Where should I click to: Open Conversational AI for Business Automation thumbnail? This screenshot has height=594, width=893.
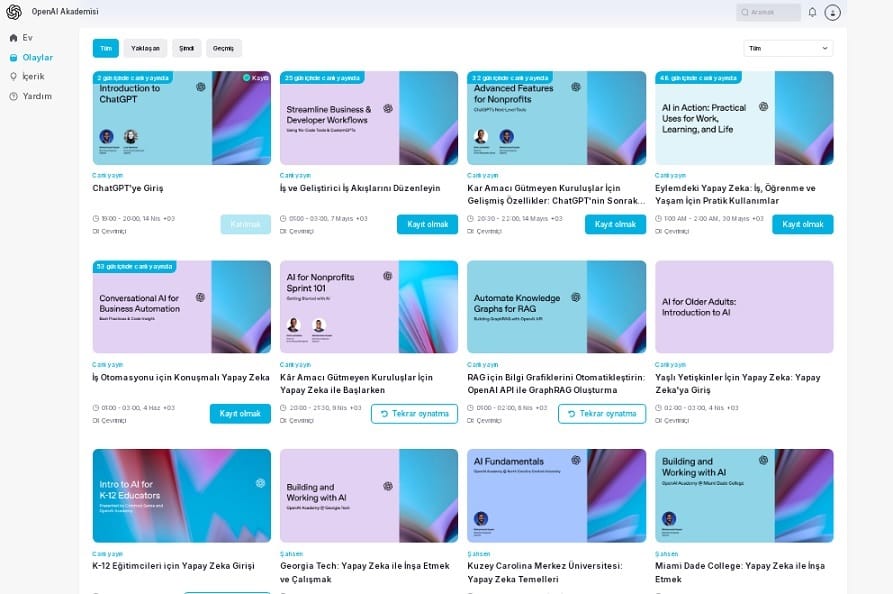182,307
